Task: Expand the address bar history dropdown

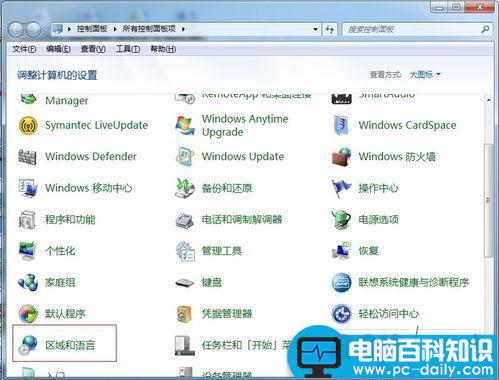Action: point(315,29)
